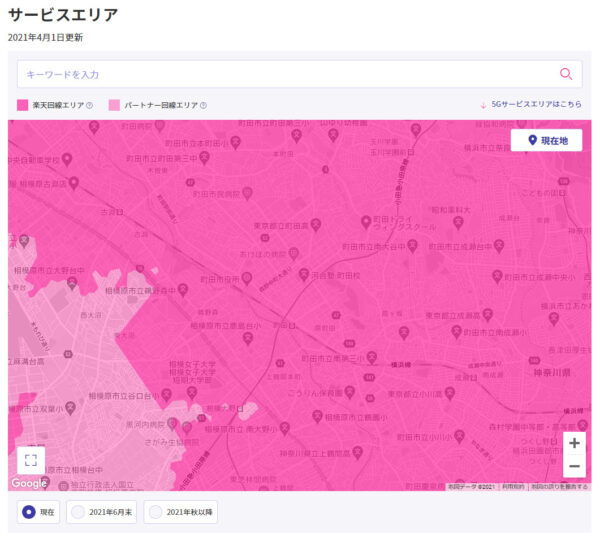Click the さがみ生協病院 label
The image size is (600, 538).
172,442
